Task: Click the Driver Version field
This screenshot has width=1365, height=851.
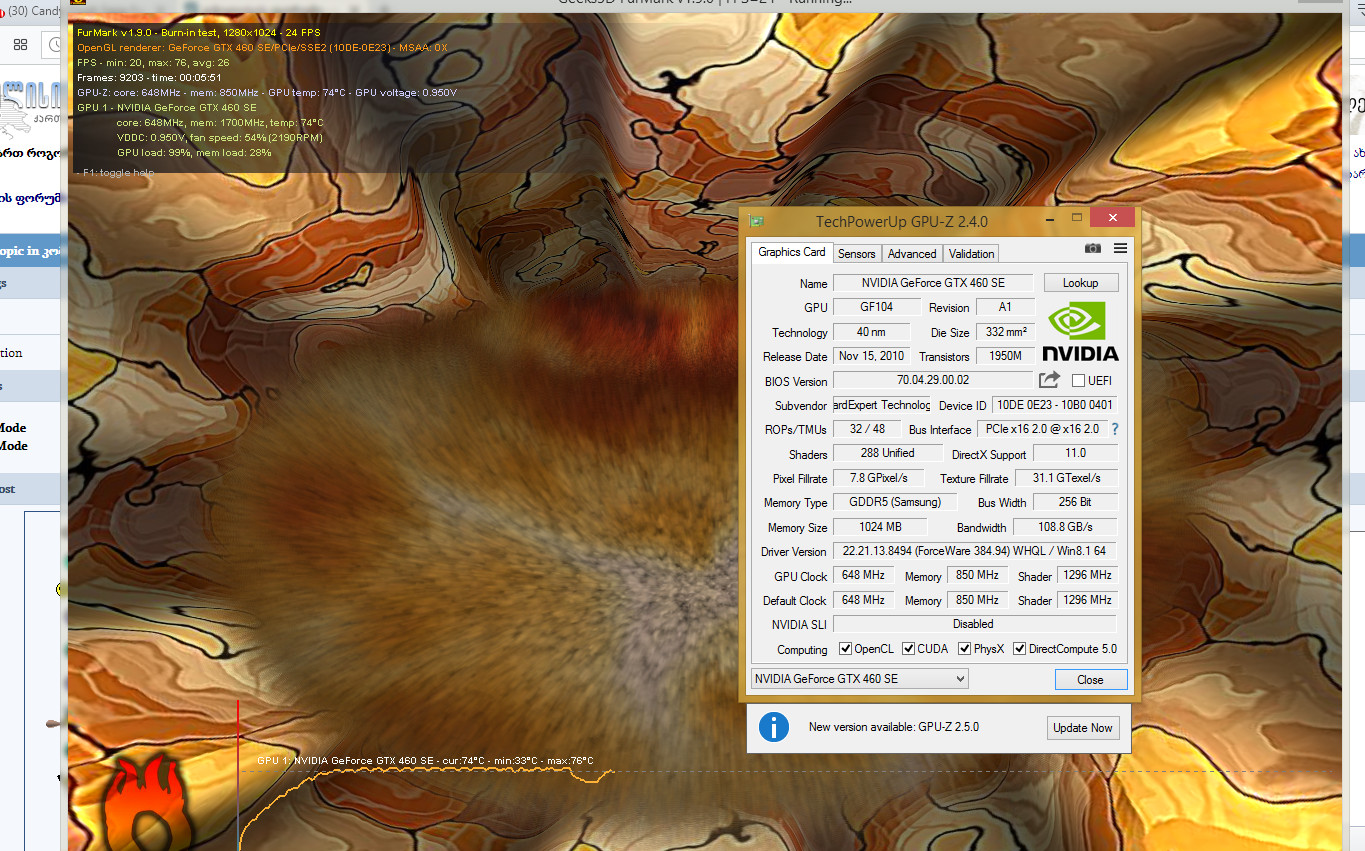Action: (x=974, y=551)
